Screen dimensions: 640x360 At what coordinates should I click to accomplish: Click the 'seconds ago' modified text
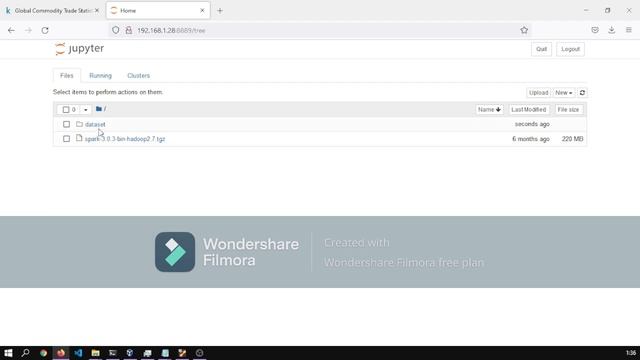coord(532,124)
